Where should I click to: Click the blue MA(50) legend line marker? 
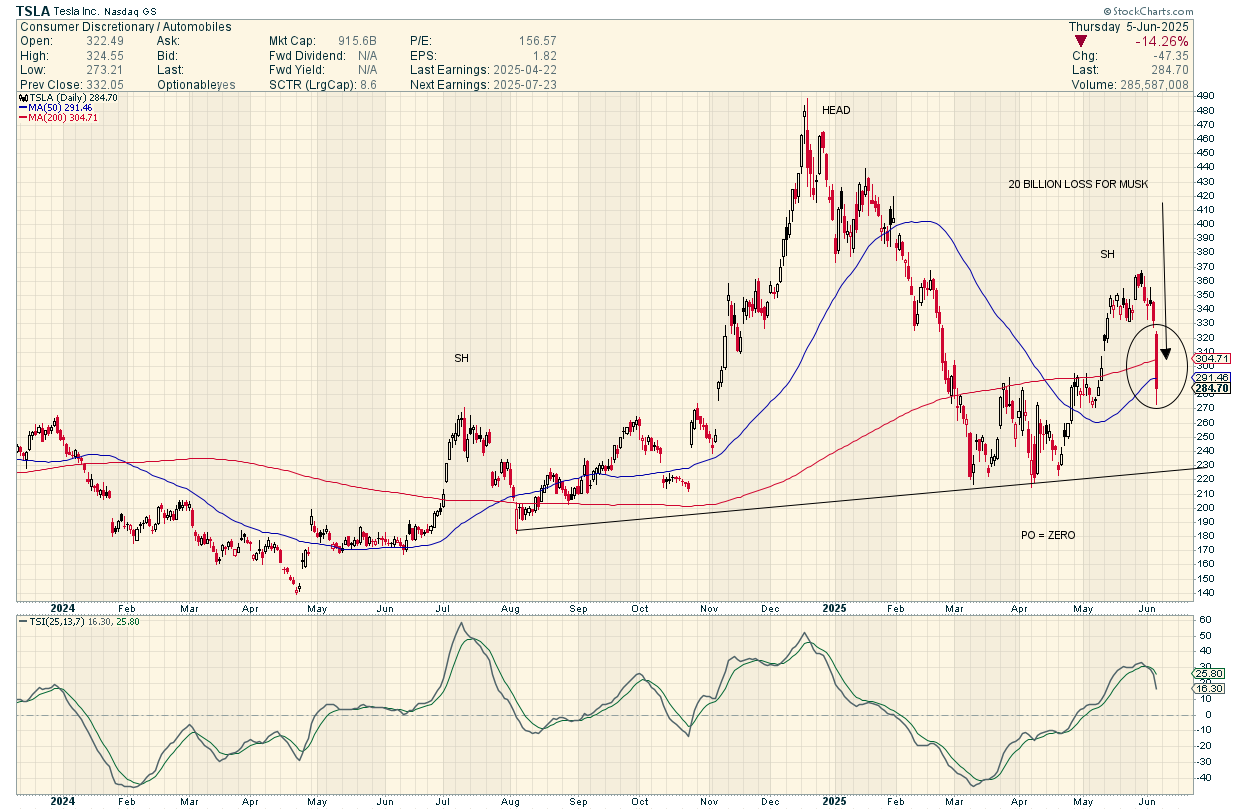point(23,107)
